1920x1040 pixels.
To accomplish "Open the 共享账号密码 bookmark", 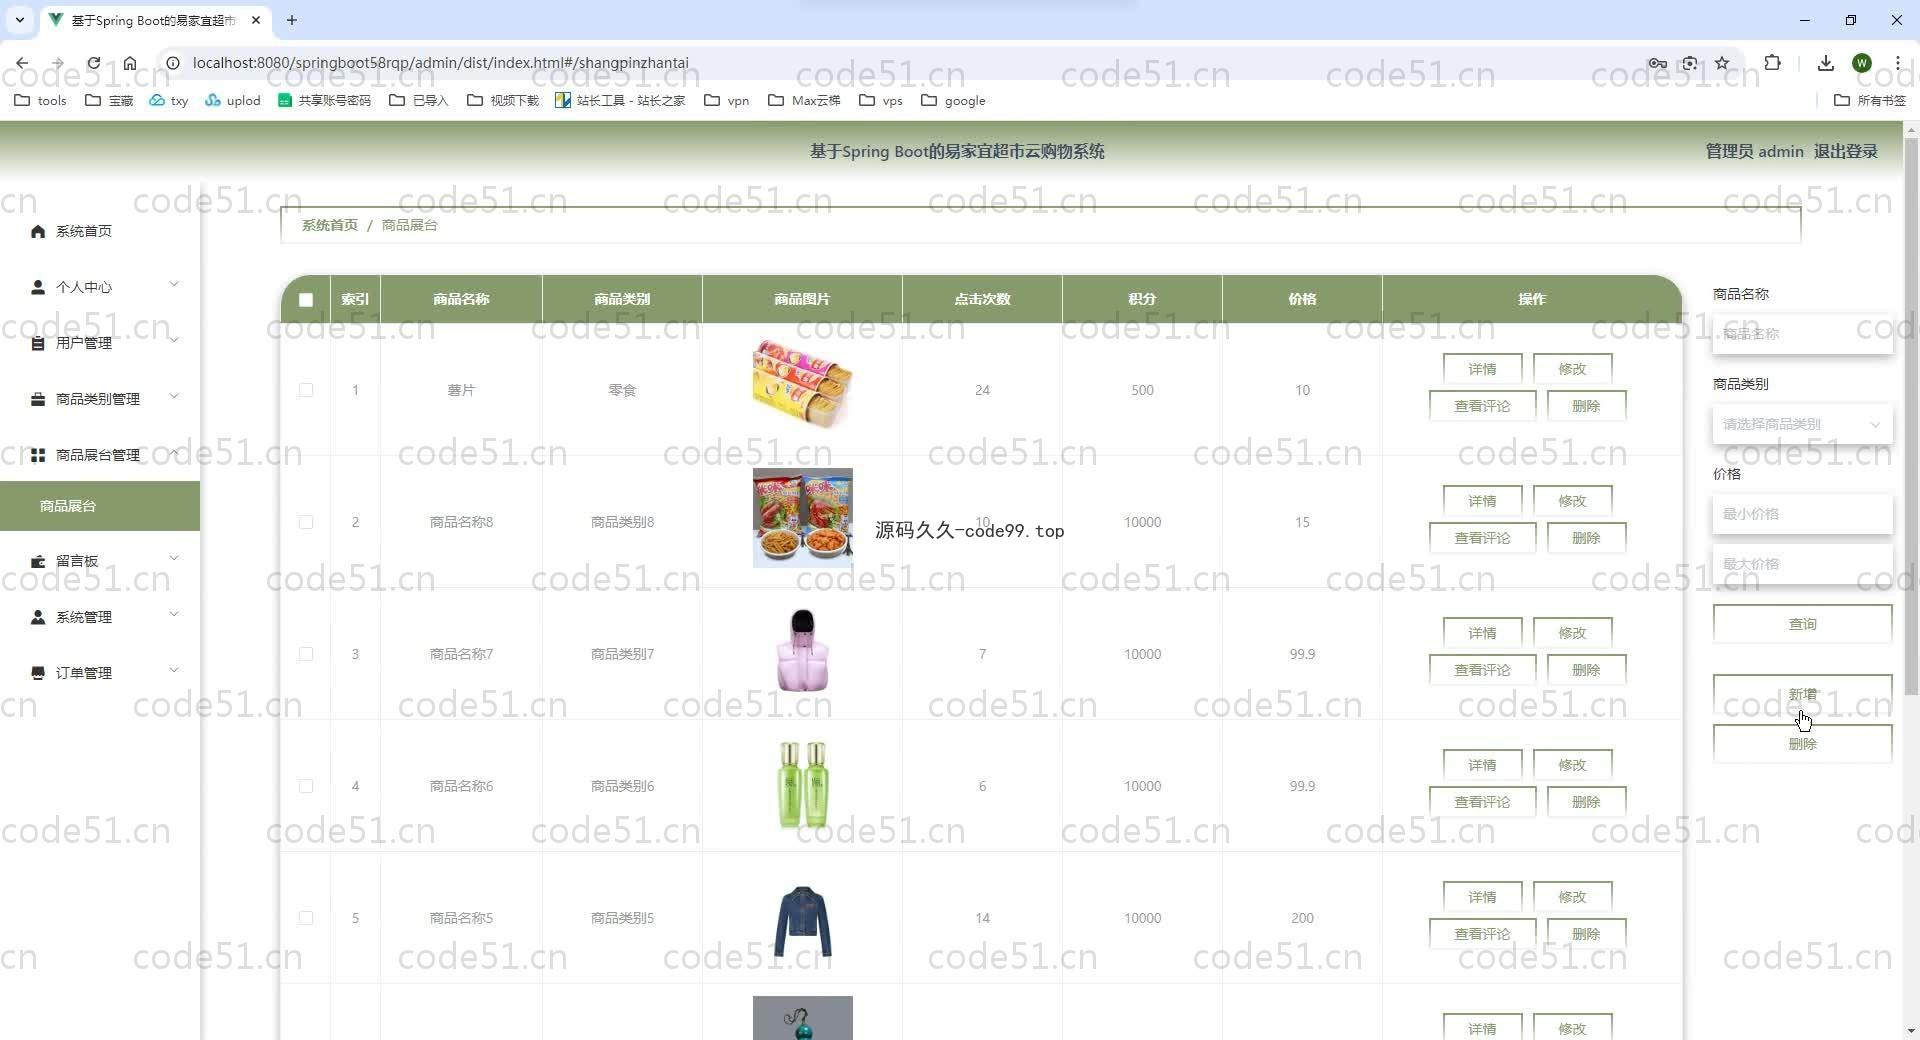I will 324,100.
